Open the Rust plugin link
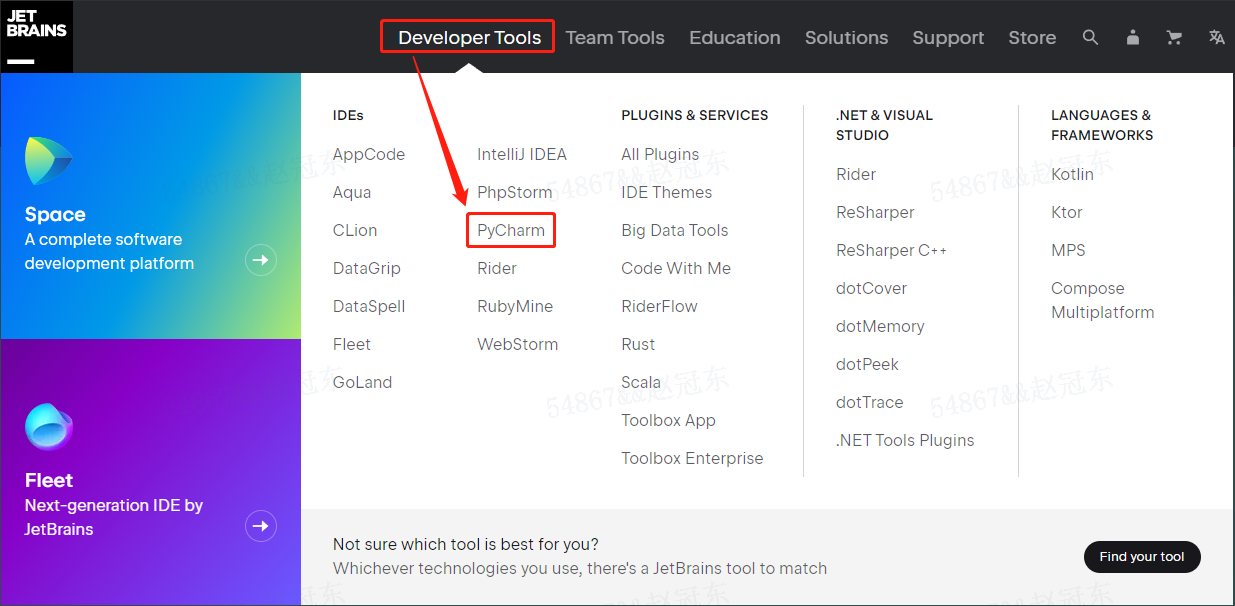 [638, 344]
